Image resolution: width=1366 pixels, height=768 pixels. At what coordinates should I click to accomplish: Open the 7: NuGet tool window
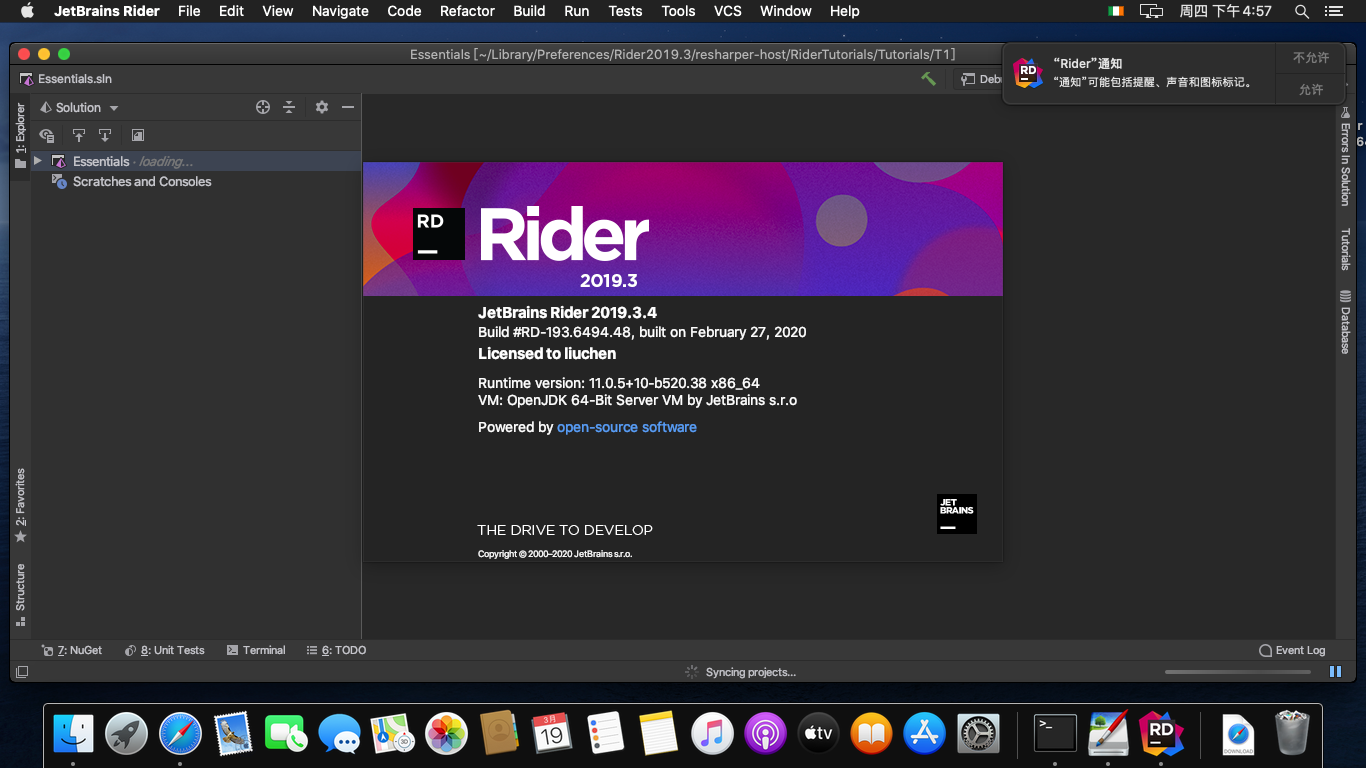(72, 650)
